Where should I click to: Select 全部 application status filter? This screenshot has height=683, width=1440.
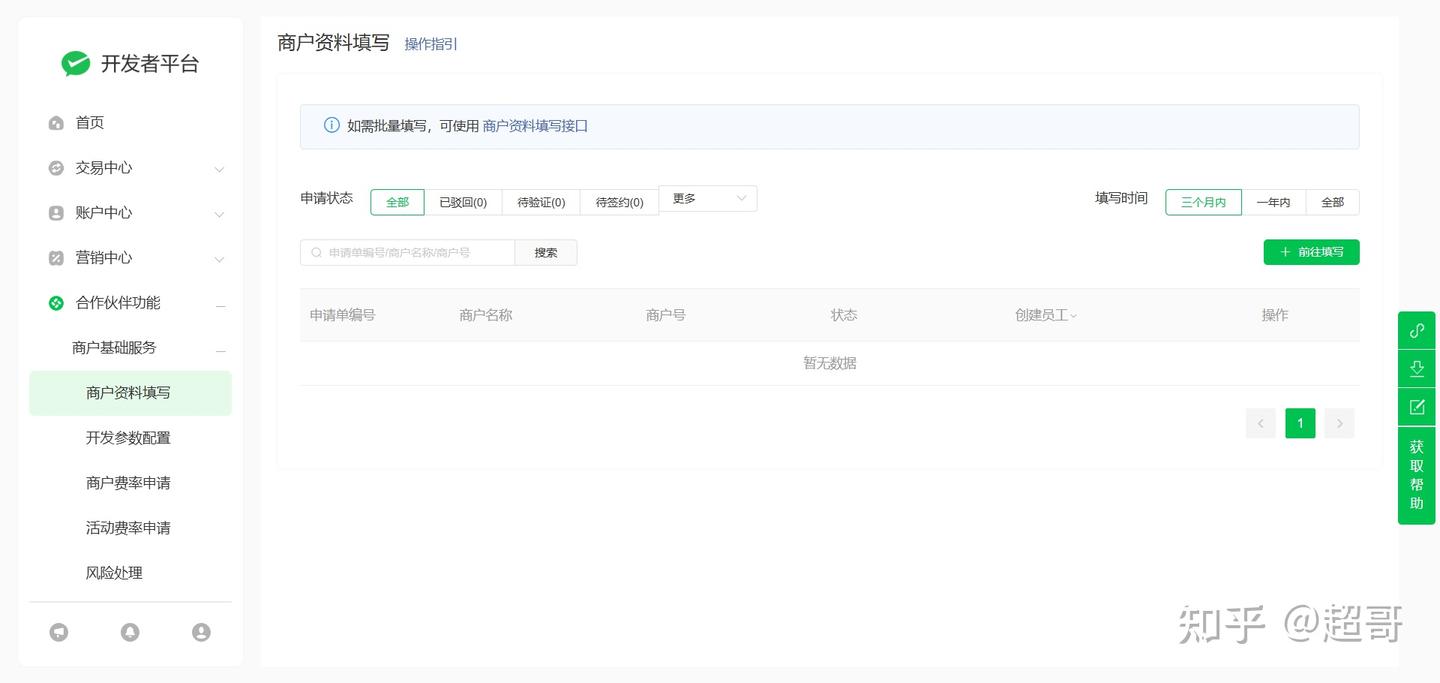(x=397, y=202)
